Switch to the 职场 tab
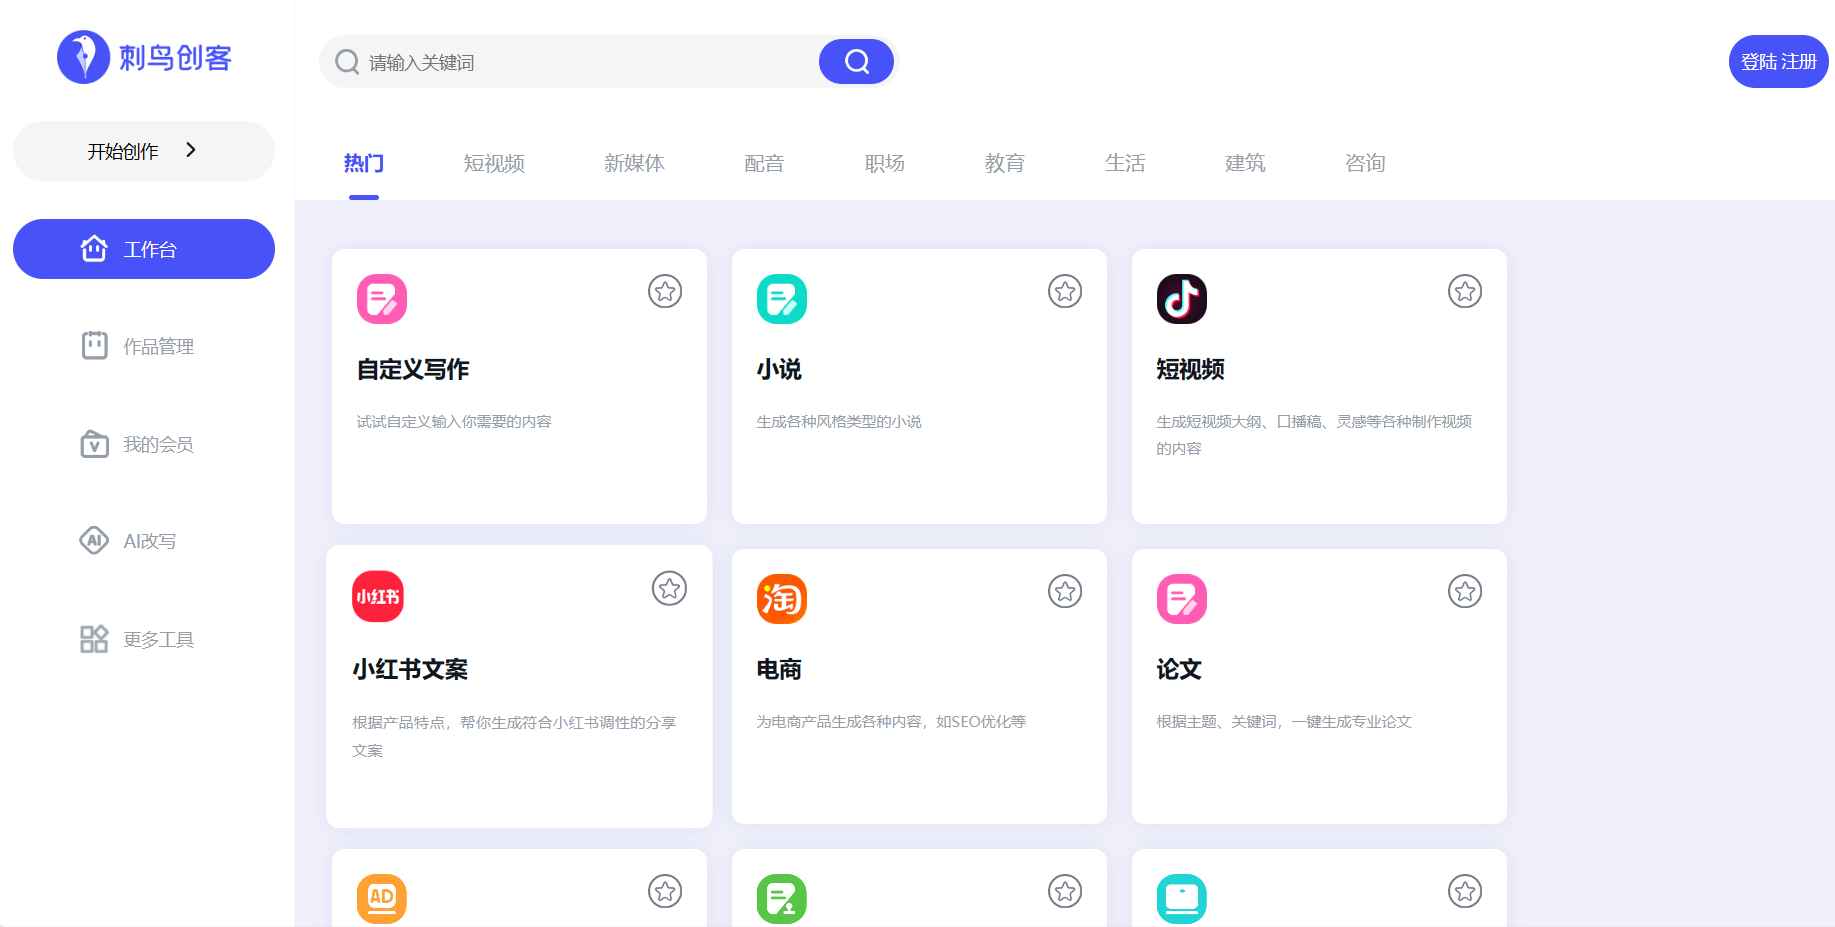The width and height of the screenshot is (1835, 927). [x=884, y=163]
